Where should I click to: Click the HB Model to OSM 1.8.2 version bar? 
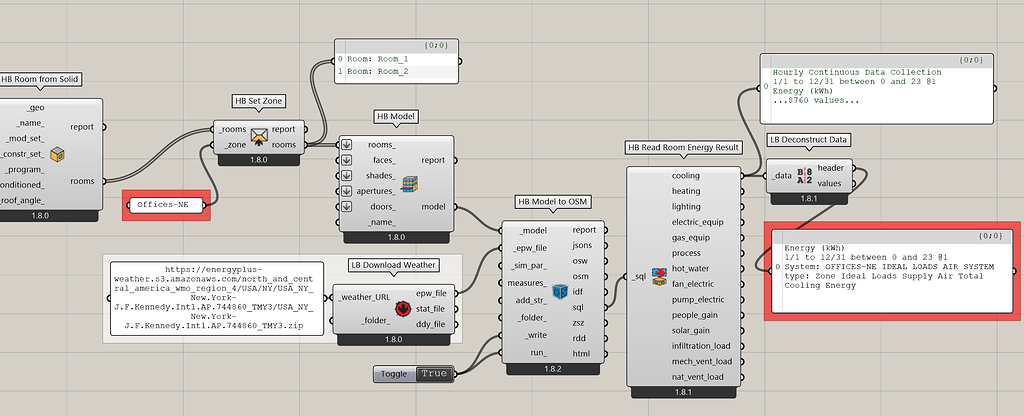(x=552, y=369)
